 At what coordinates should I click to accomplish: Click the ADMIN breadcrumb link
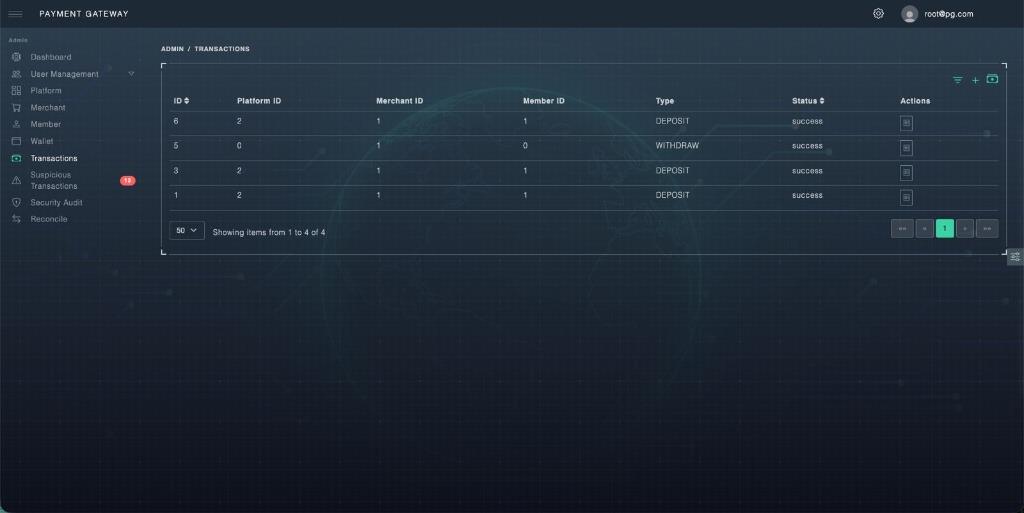pyautogui.click(x=171, y=49)
